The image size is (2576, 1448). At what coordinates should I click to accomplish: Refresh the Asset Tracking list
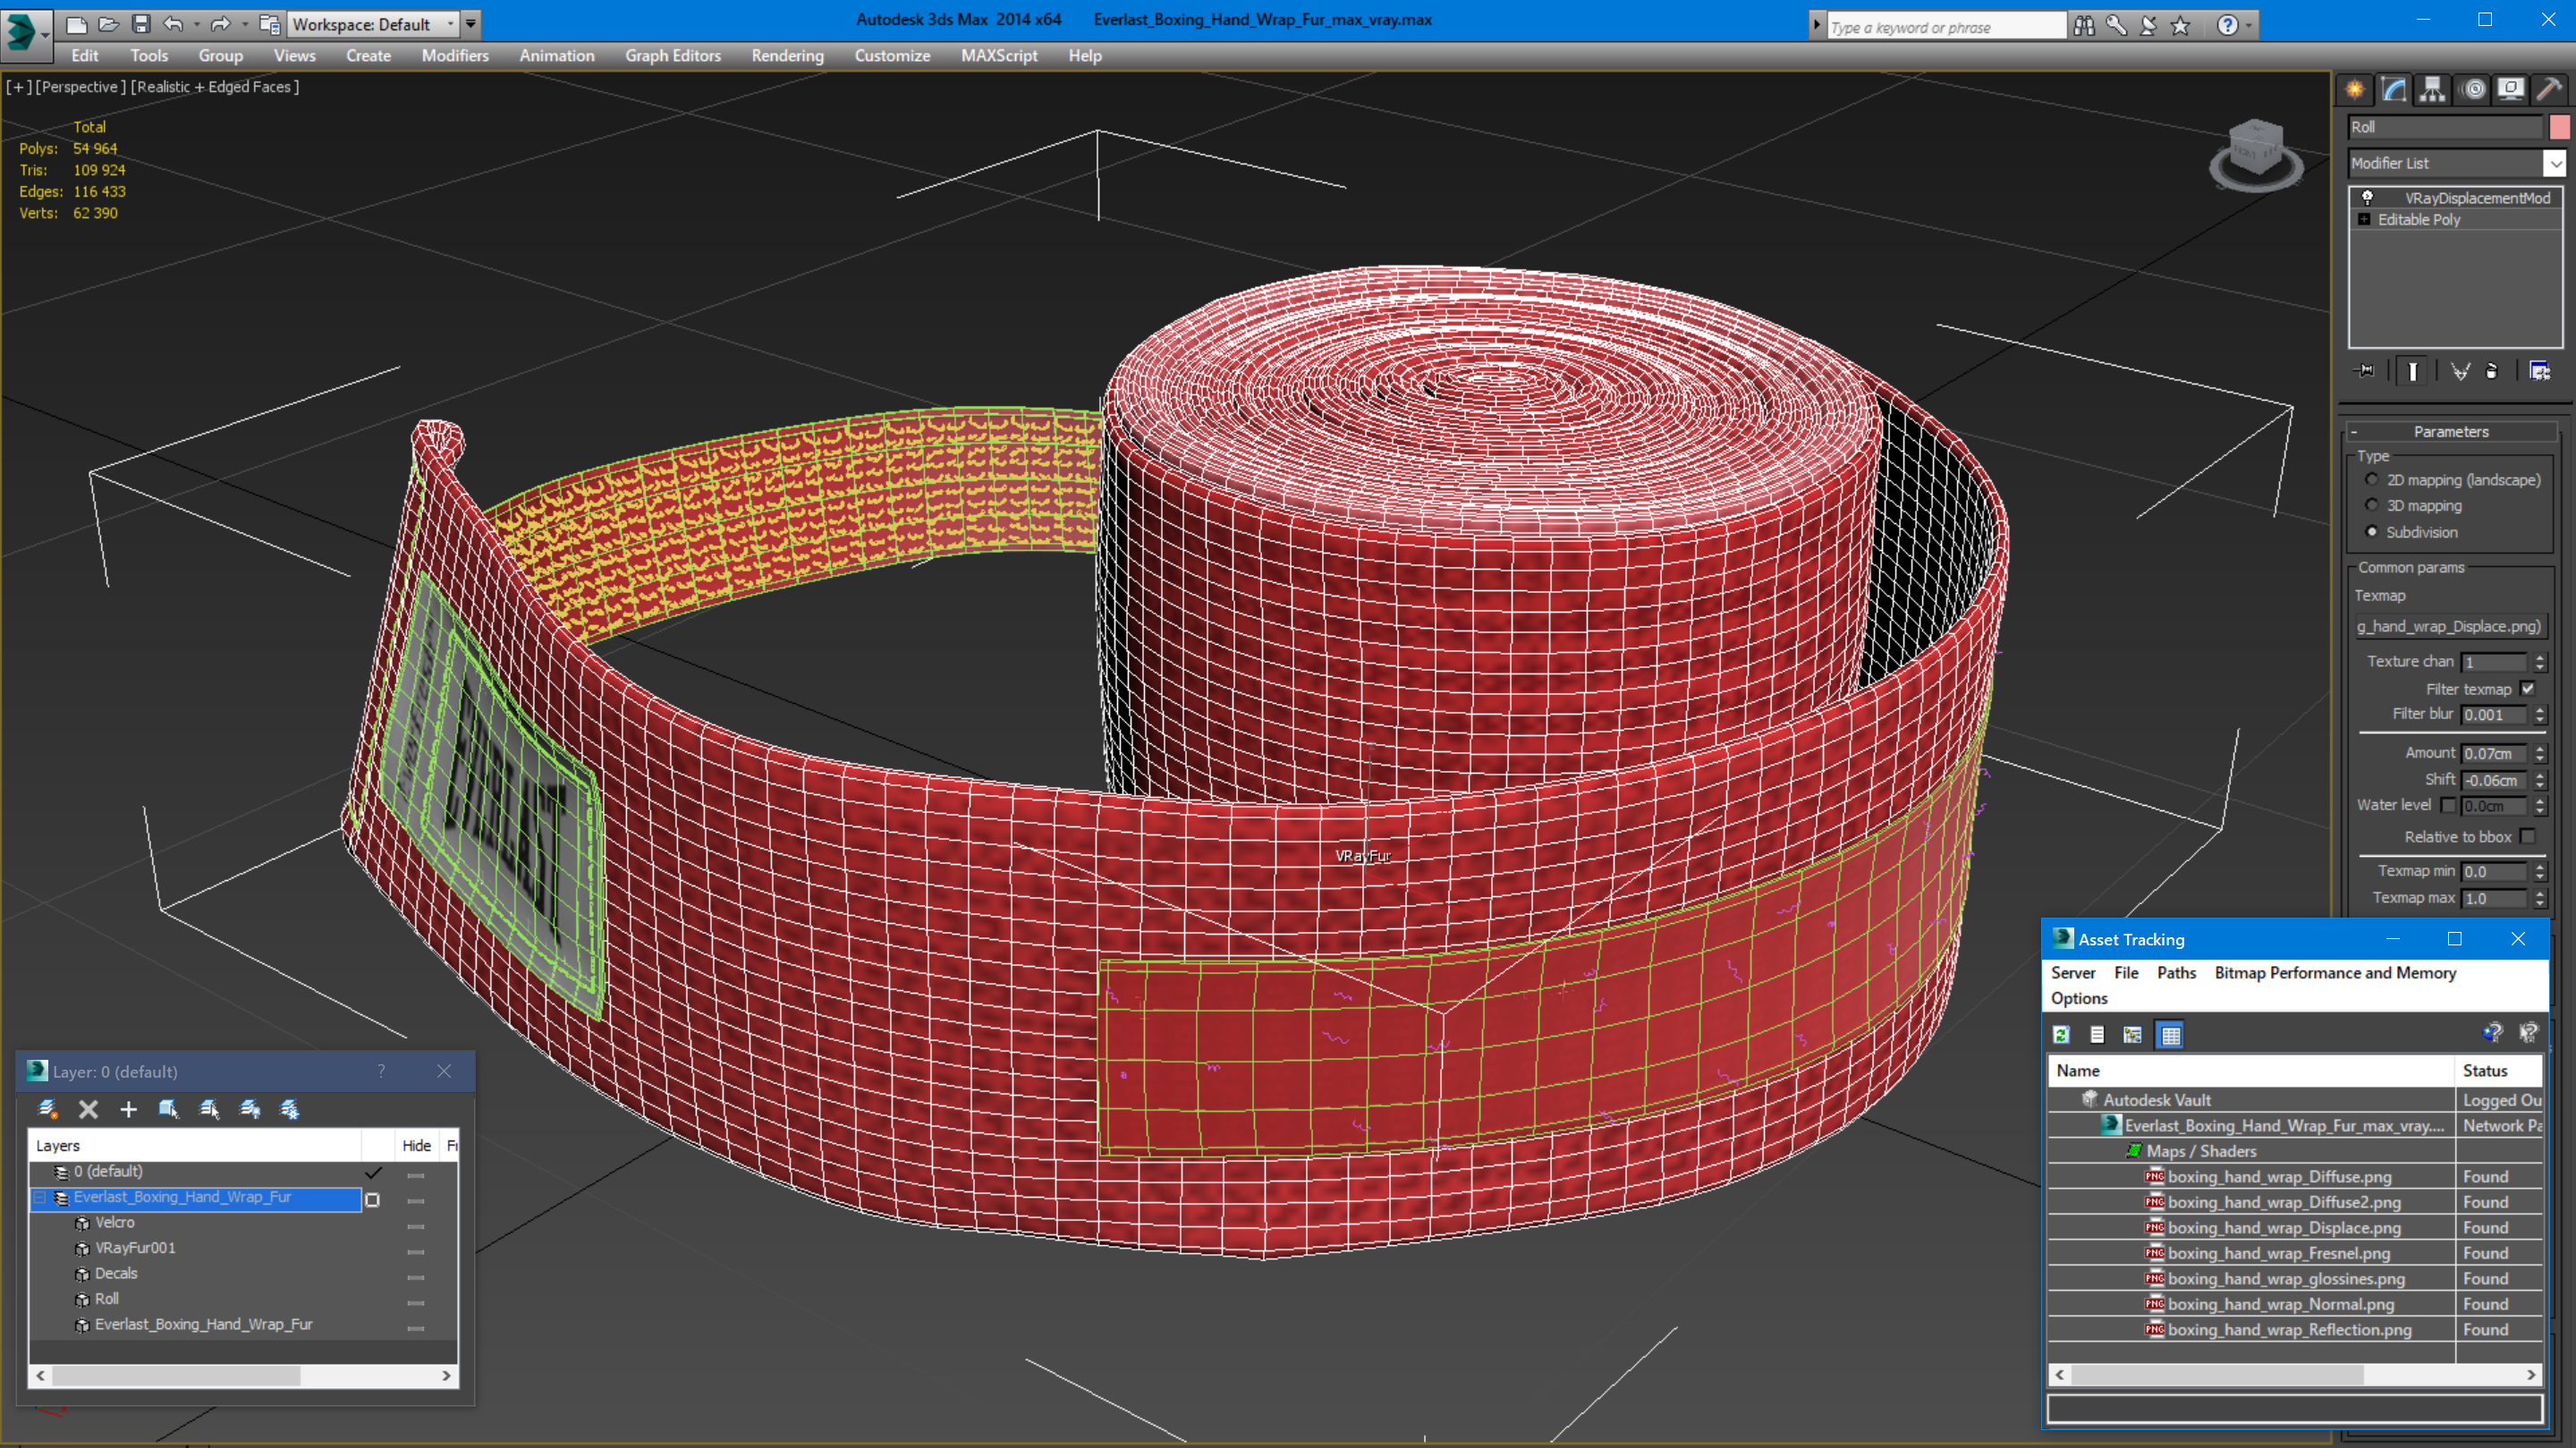point(2061,1034)
